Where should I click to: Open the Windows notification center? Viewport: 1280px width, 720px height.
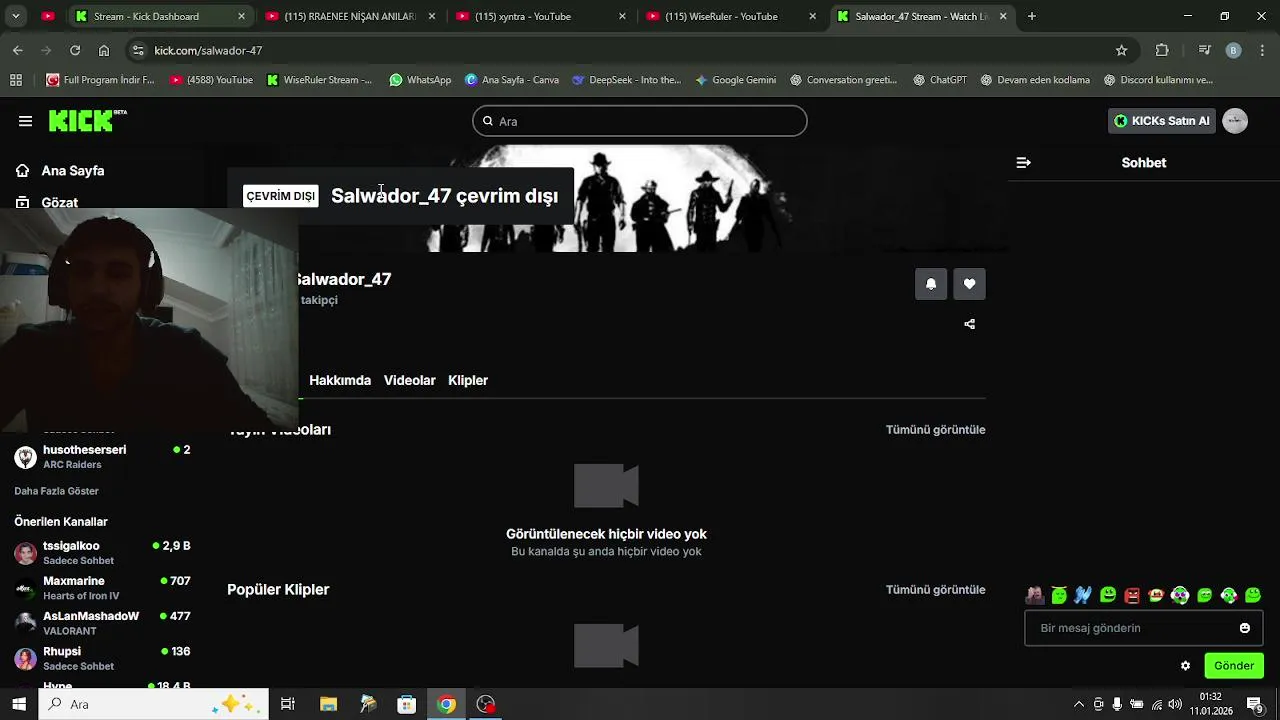click(x=1255, y=704)
